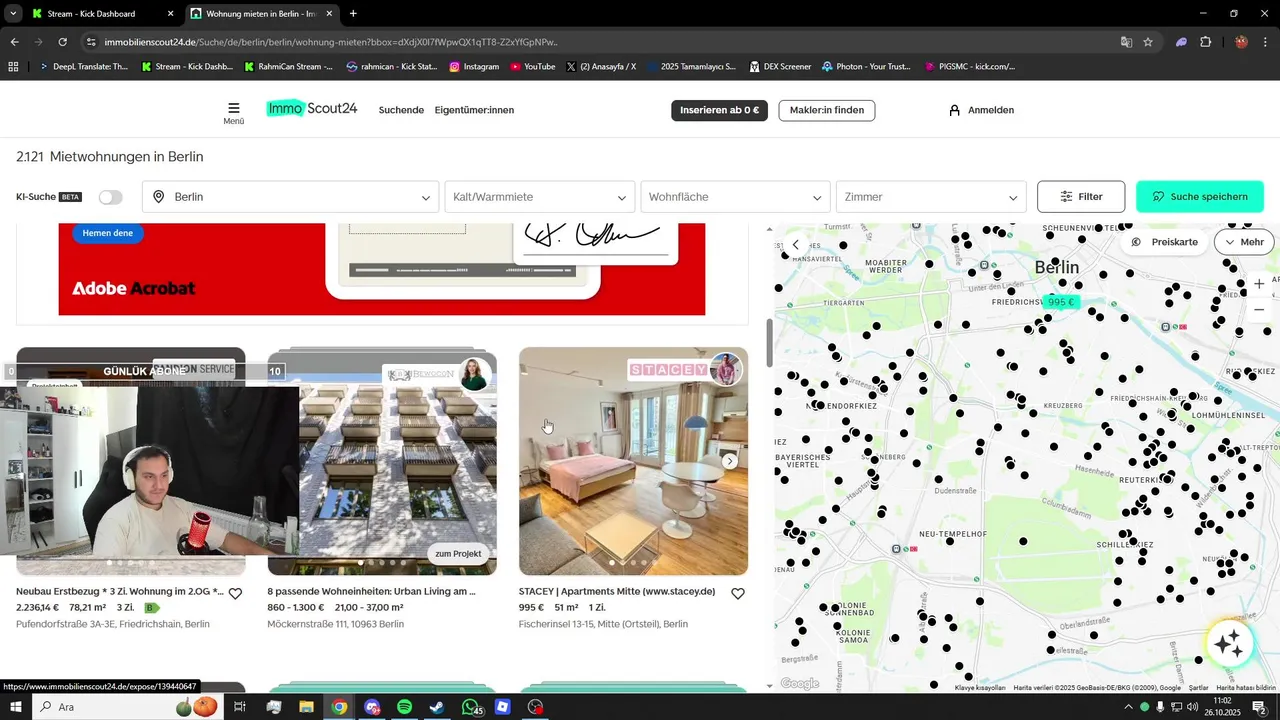Save the Neubau Erstbezug listing with heart
1280x720 pixels.
(x=235, y=593)
